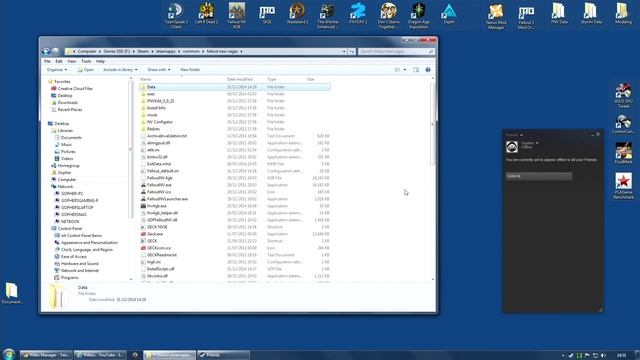640x360 pixels.
Task: Select the Fallout NV 4GB desktop shortcut
Action: [x=237, y=16]
